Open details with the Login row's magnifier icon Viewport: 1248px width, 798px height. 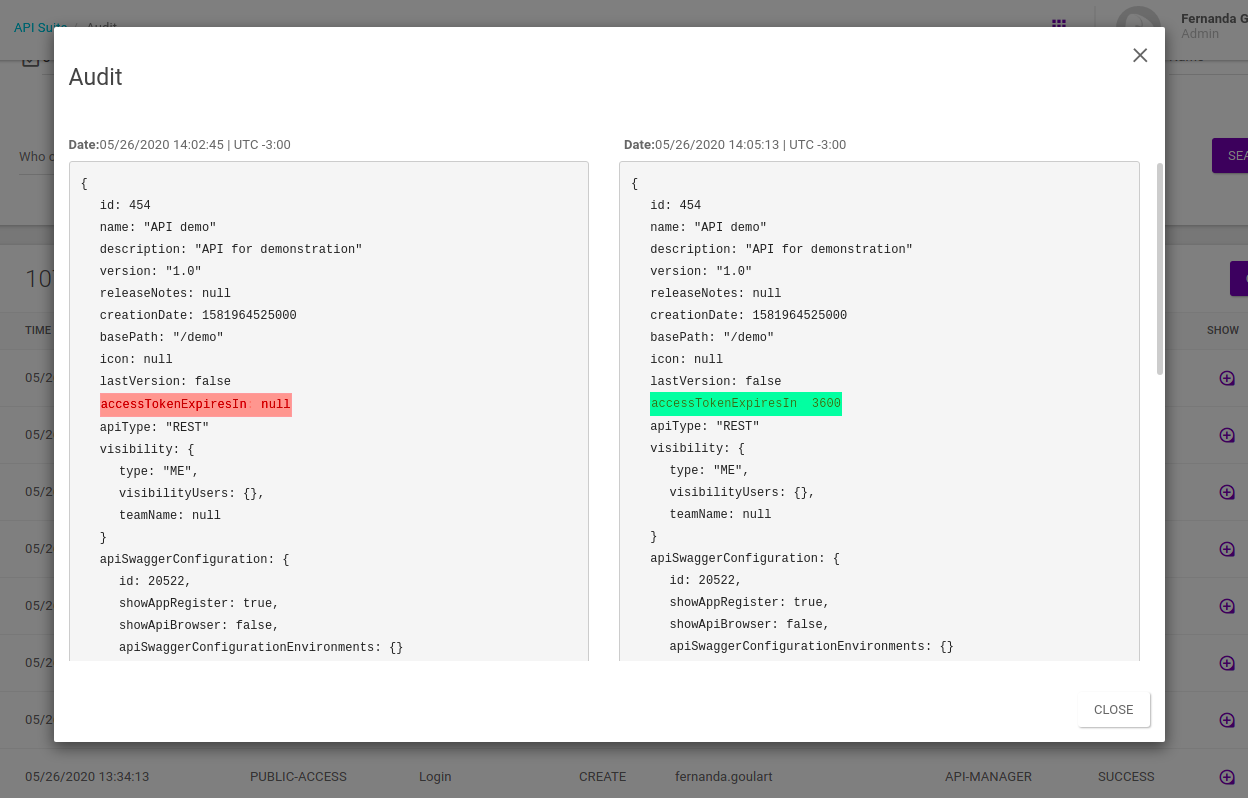coord(1226,777)
